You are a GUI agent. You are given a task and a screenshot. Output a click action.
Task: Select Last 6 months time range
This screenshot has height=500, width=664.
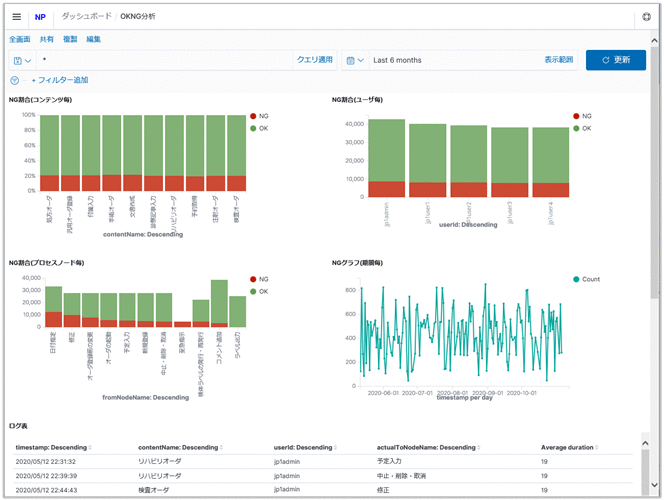397,60
